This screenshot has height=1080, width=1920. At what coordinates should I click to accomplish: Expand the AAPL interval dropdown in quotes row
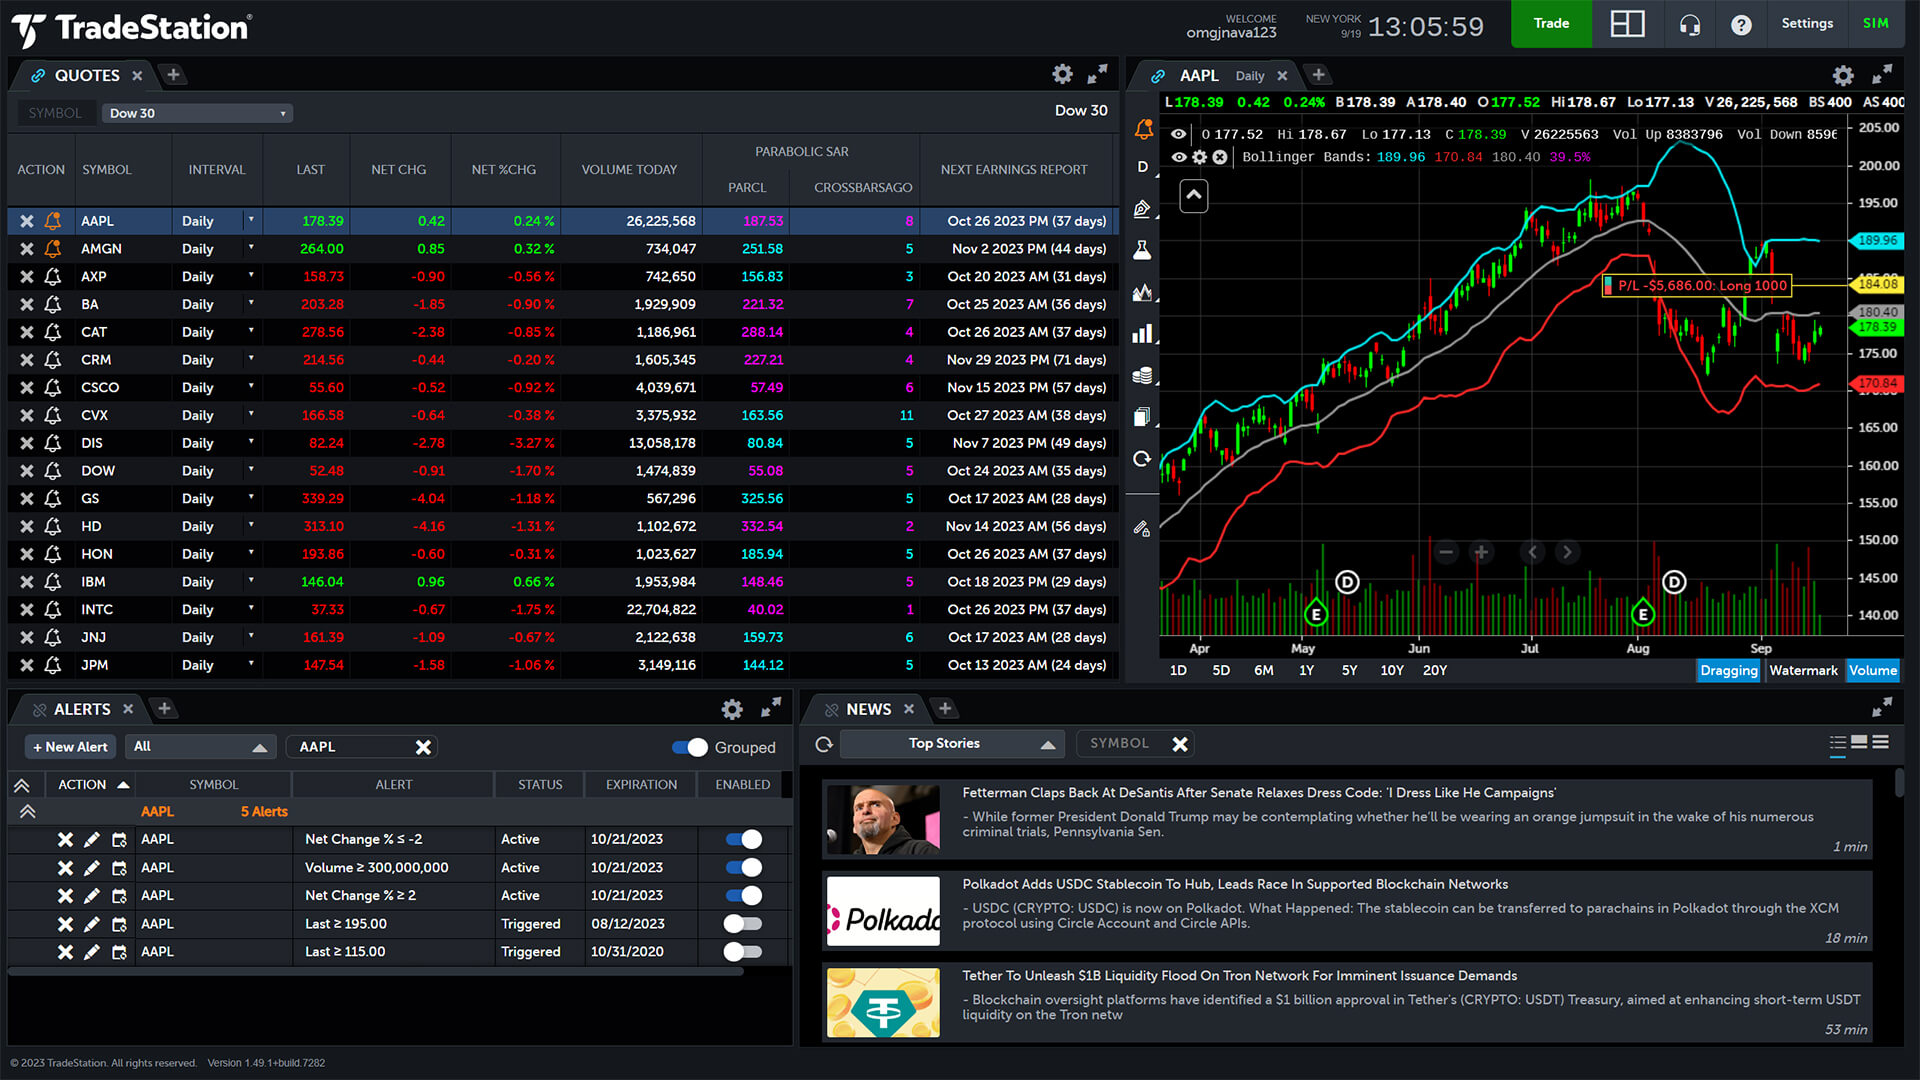[251, 220]
